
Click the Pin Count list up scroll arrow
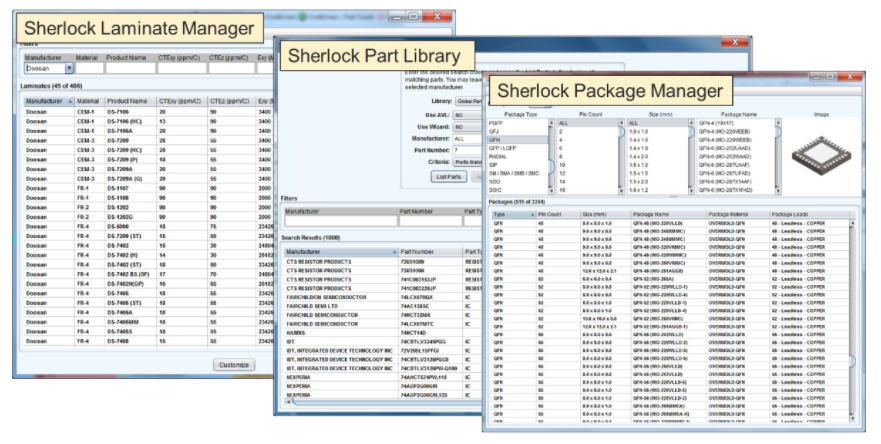coord(621,123)
